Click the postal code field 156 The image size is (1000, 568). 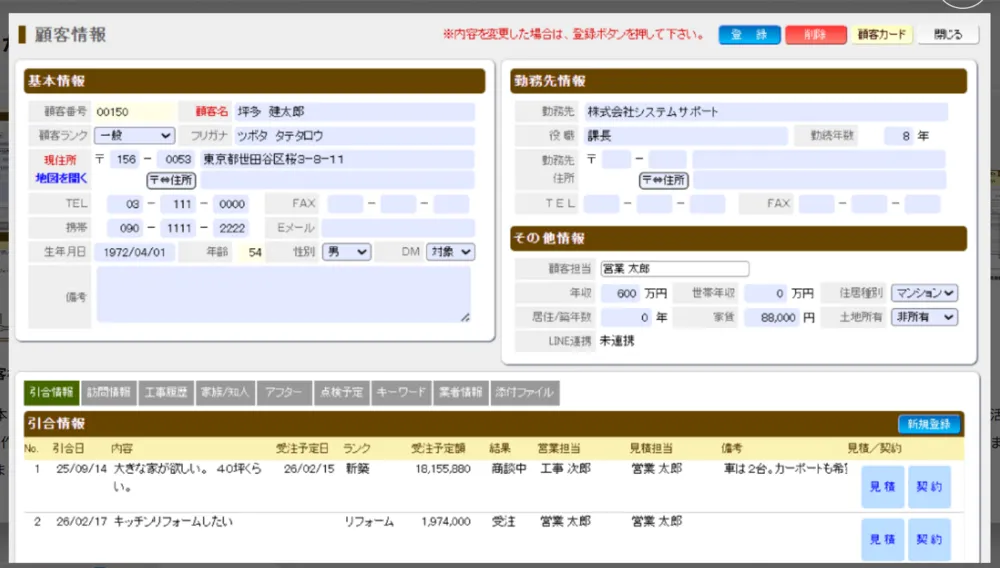coord(124,159)
